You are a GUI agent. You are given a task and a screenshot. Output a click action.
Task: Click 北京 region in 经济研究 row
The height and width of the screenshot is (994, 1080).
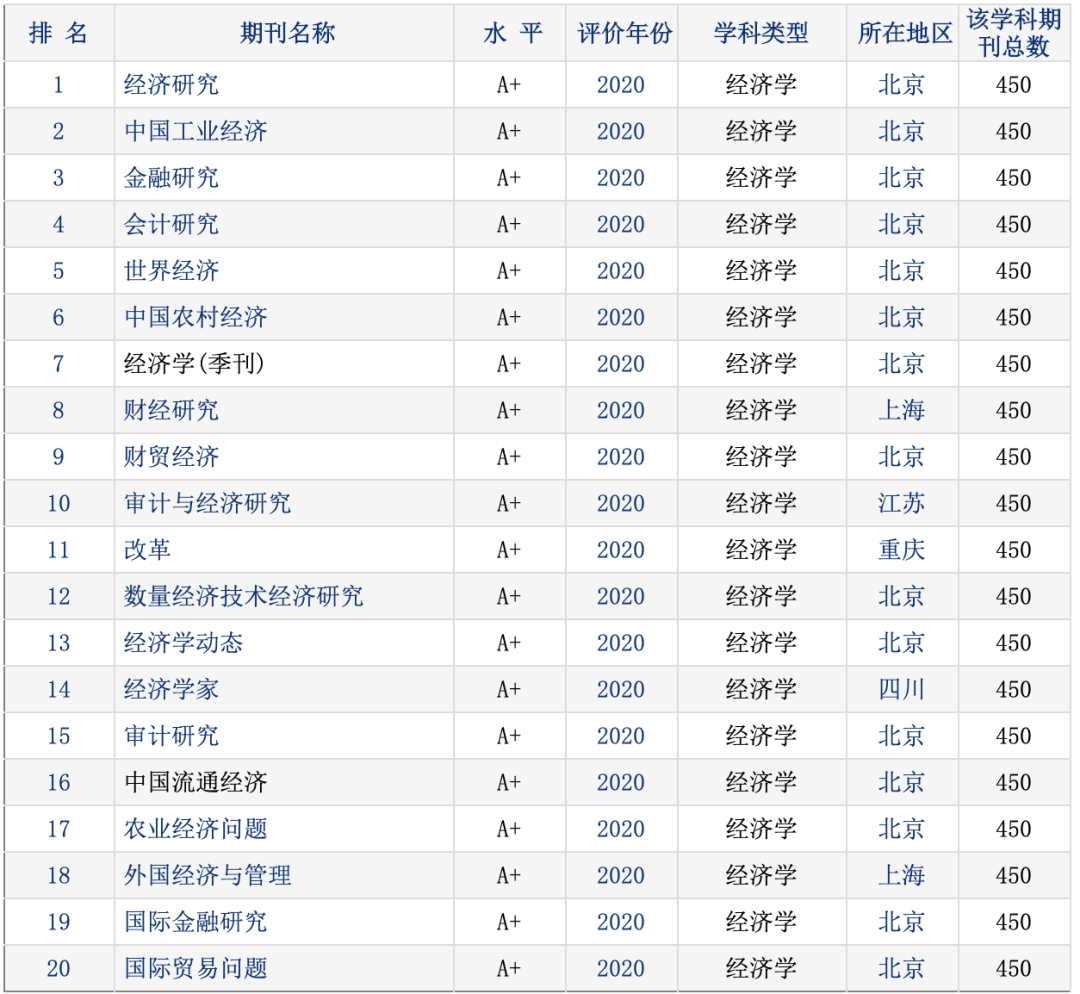901,85
